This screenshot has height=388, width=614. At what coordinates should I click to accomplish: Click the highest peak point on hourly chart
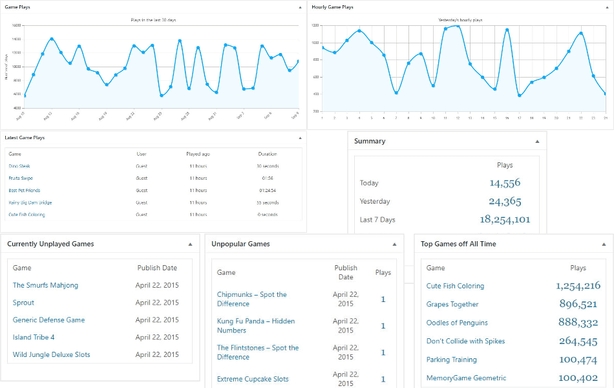(457, 26)
